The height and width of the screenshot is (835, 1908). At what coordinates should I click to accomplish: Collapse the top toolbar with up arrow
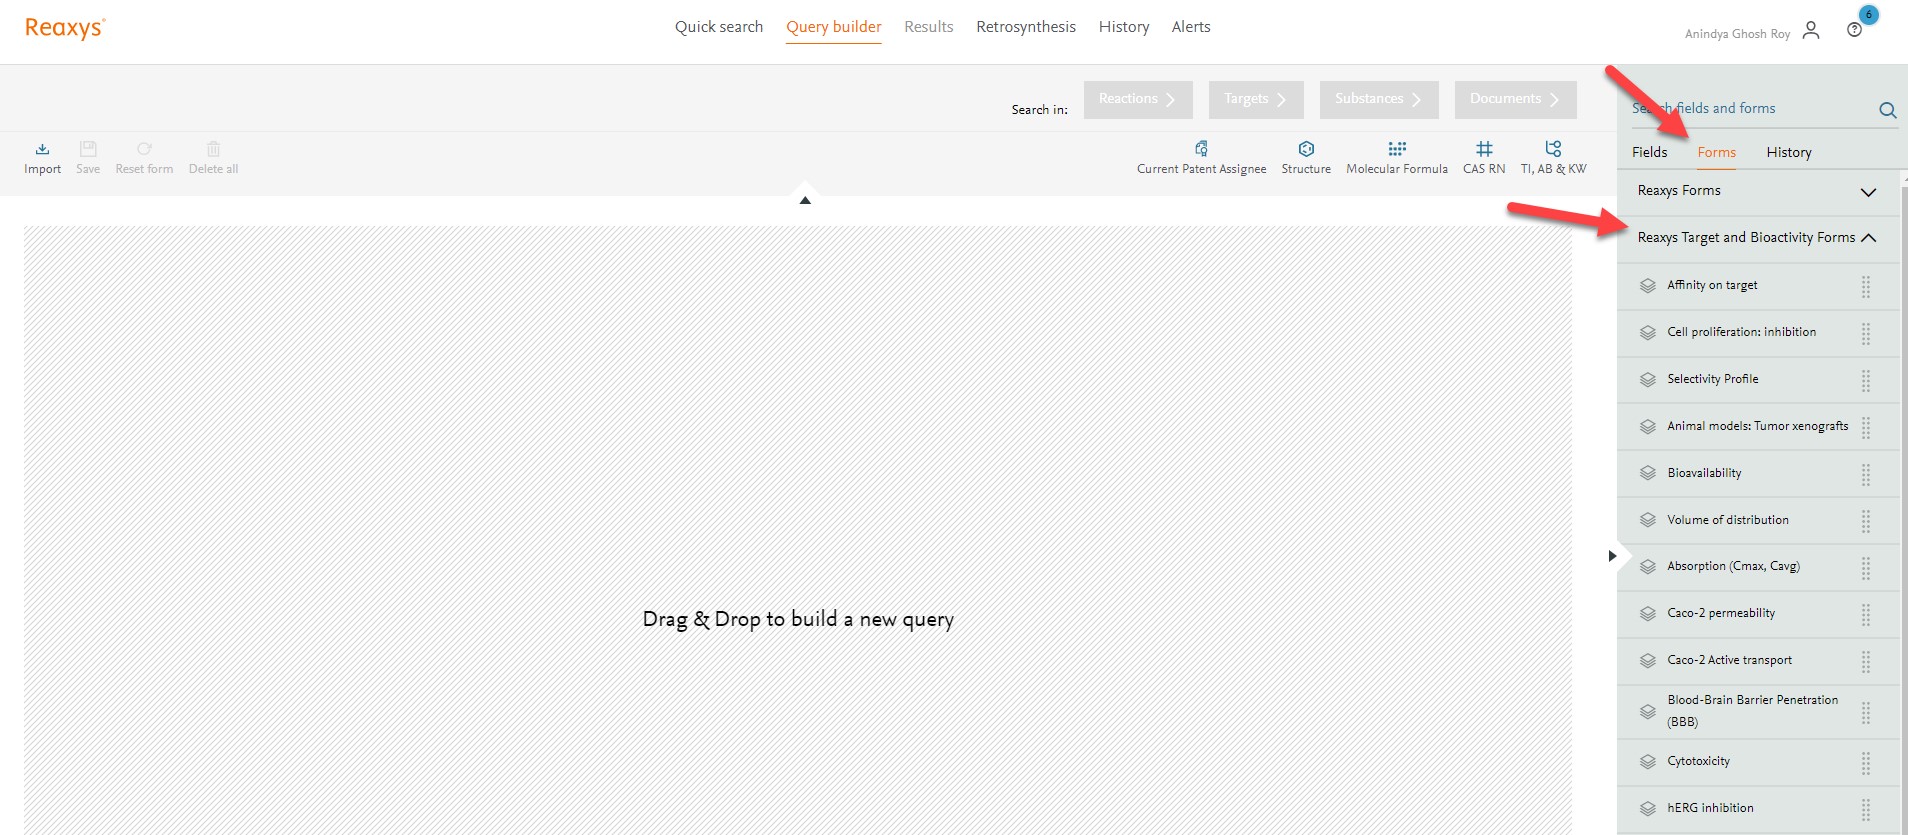pos(805,200)
